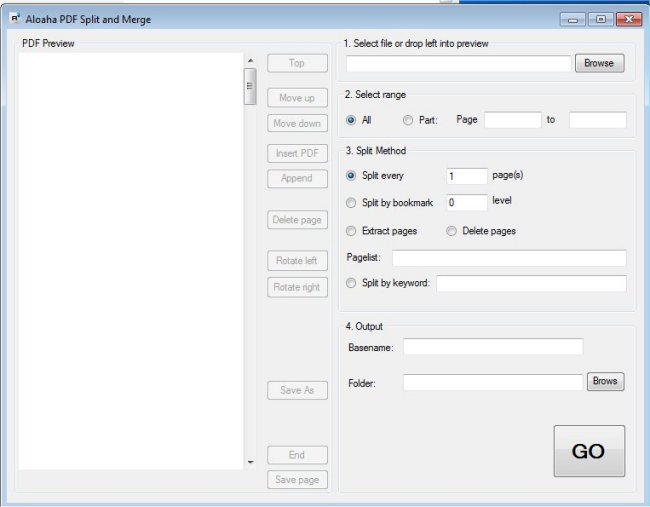Close the Aloaha PDF Split and Merge window
Viewport: 650px width, 507px height.
click(629, 19)
